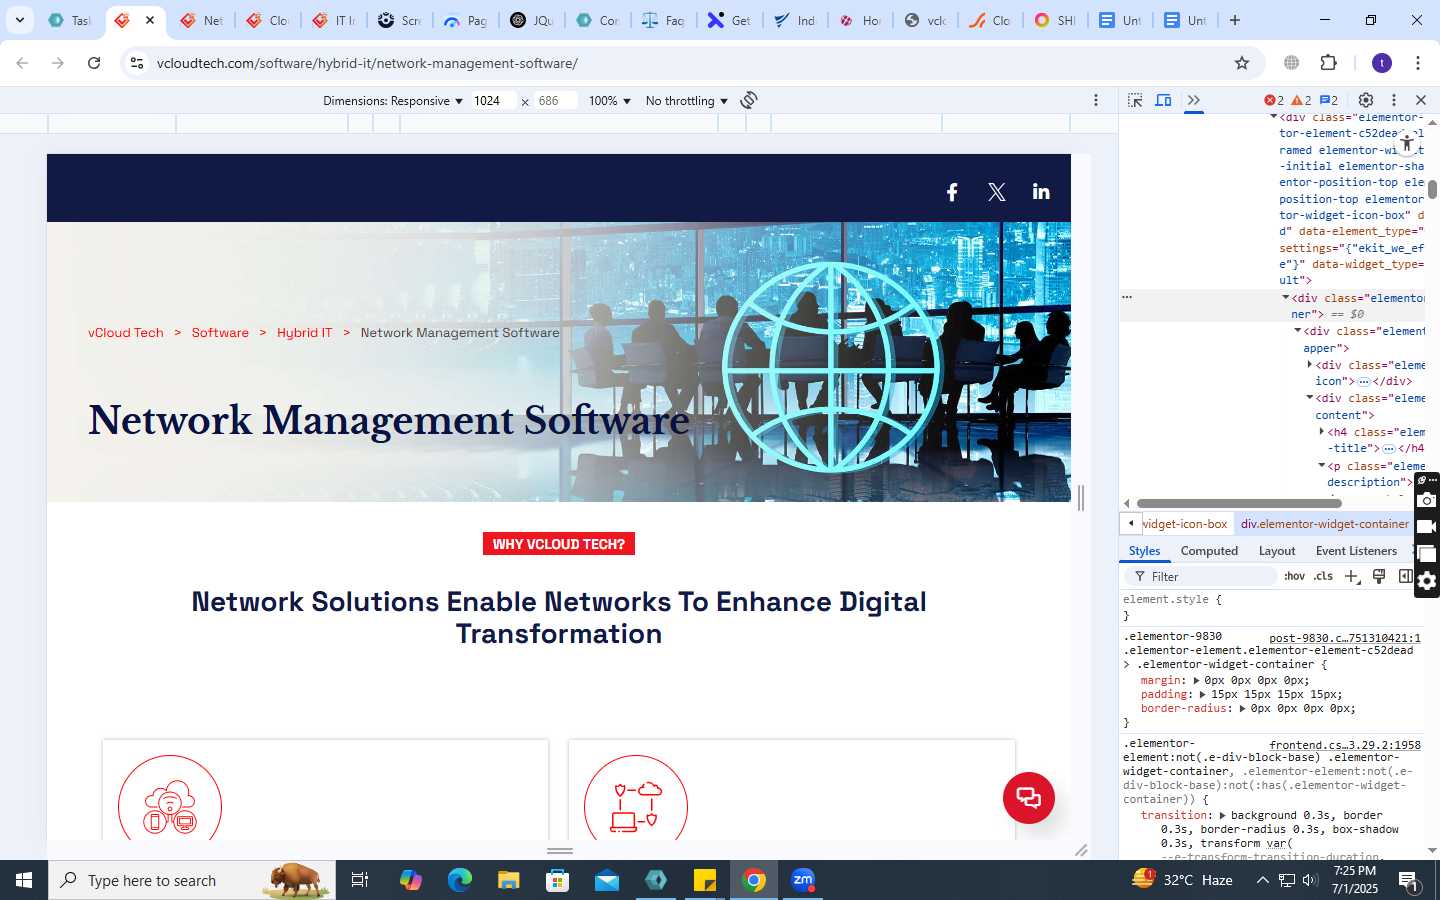The image size is (1440, 900).
Task: Open DevTools settings gear
Action: (x=1366, y=100)
